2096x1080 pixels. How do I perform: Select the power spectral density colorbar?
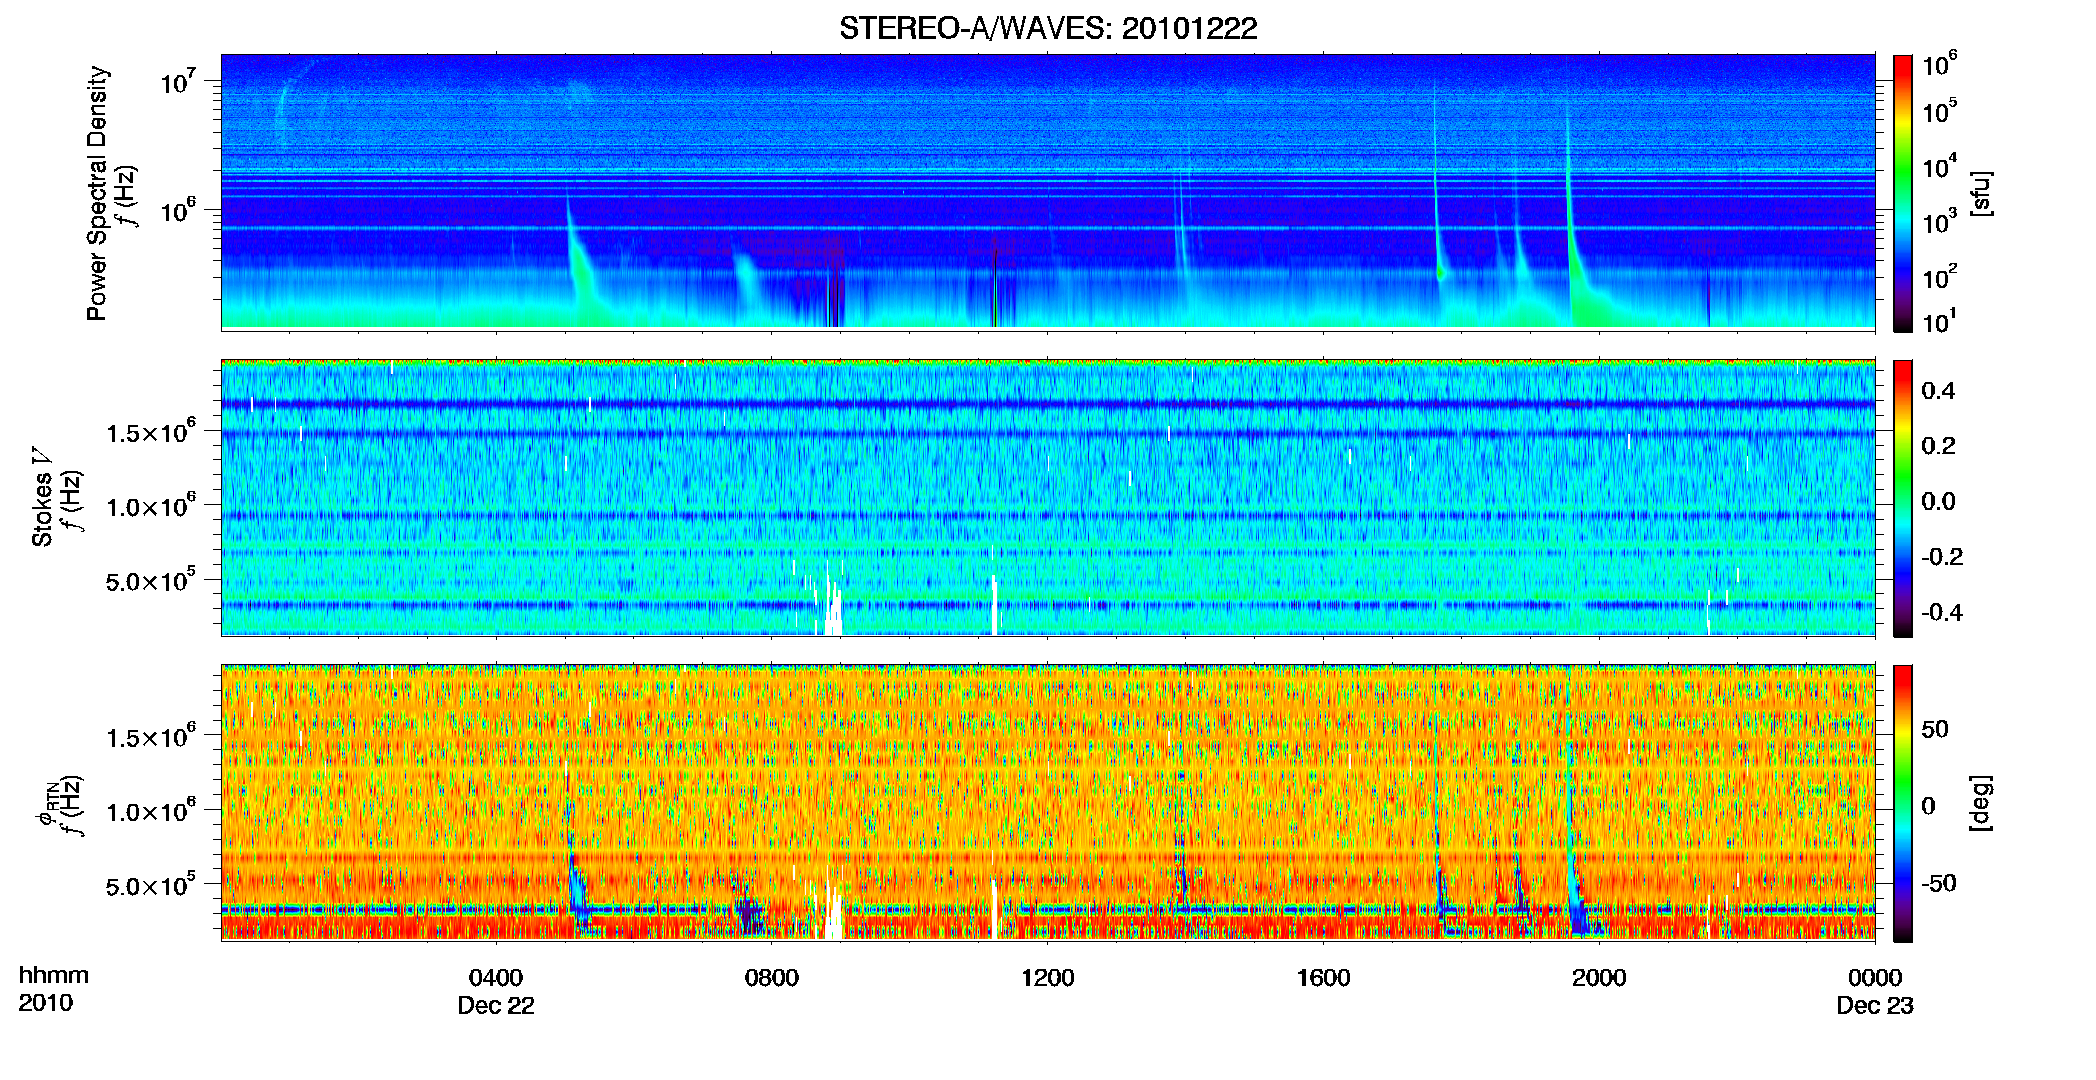tap(1902, 193)
